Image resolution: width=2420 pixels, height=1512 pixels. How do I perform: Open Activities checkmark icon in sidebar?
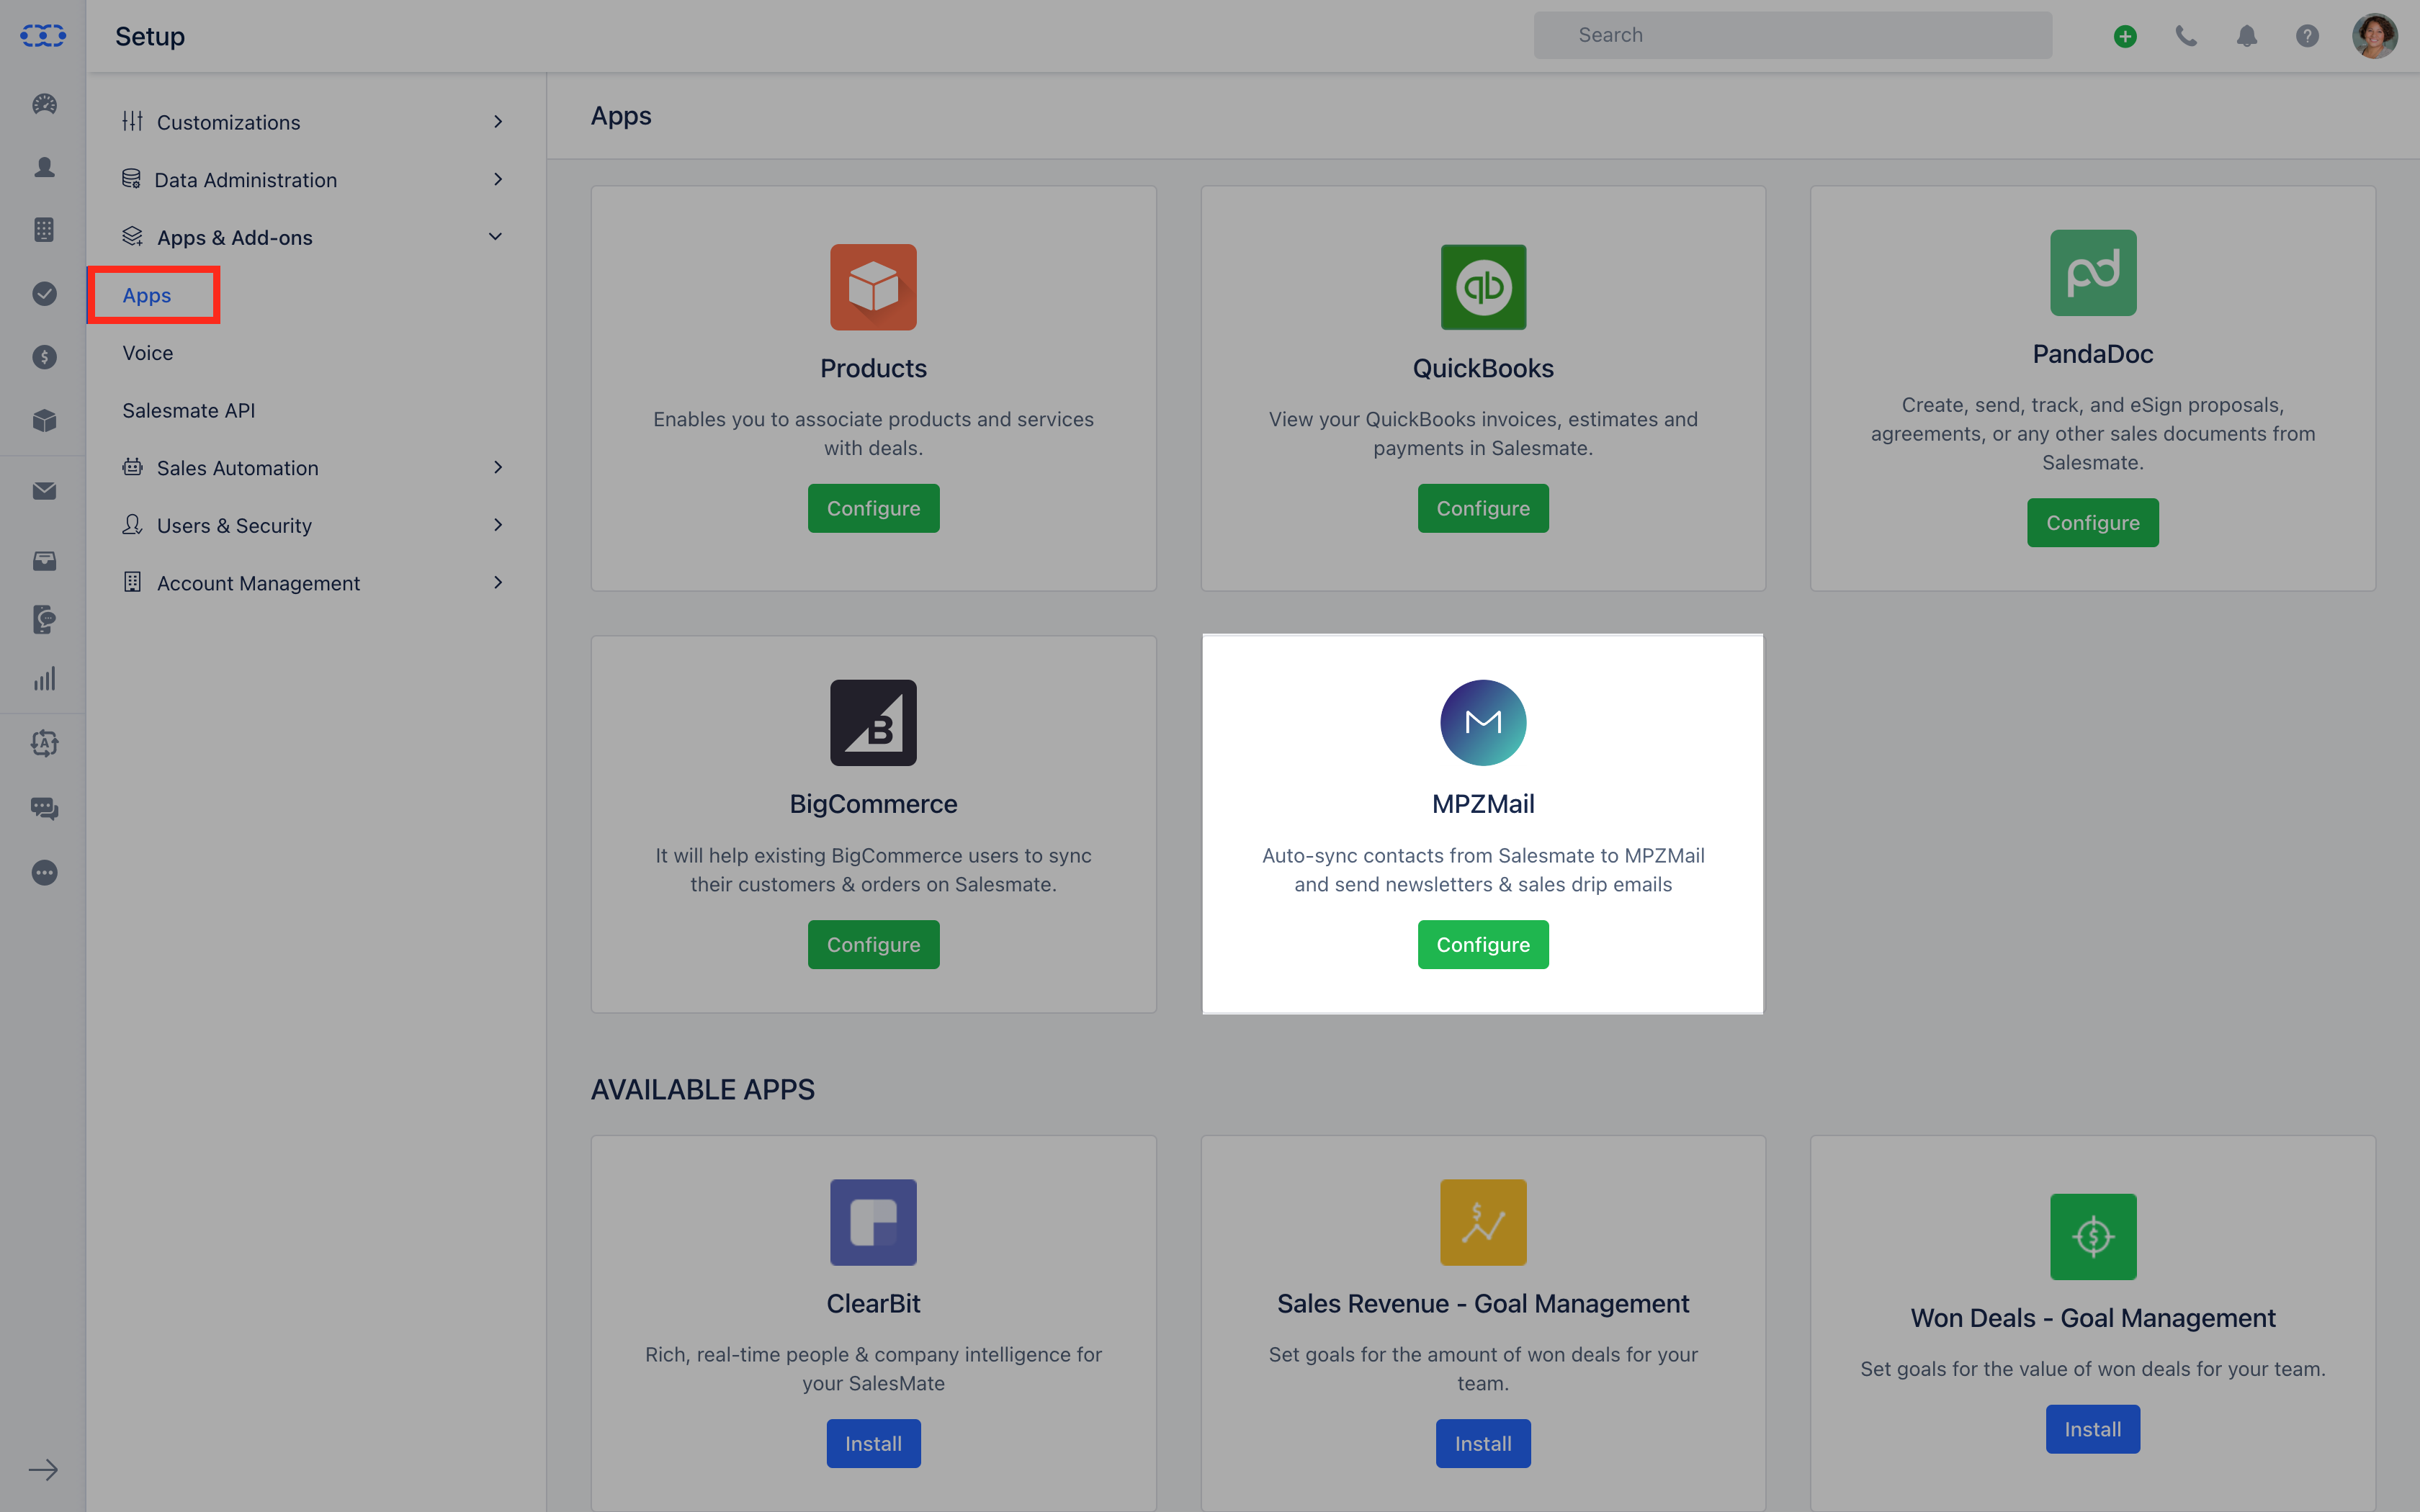click(44, 293)
